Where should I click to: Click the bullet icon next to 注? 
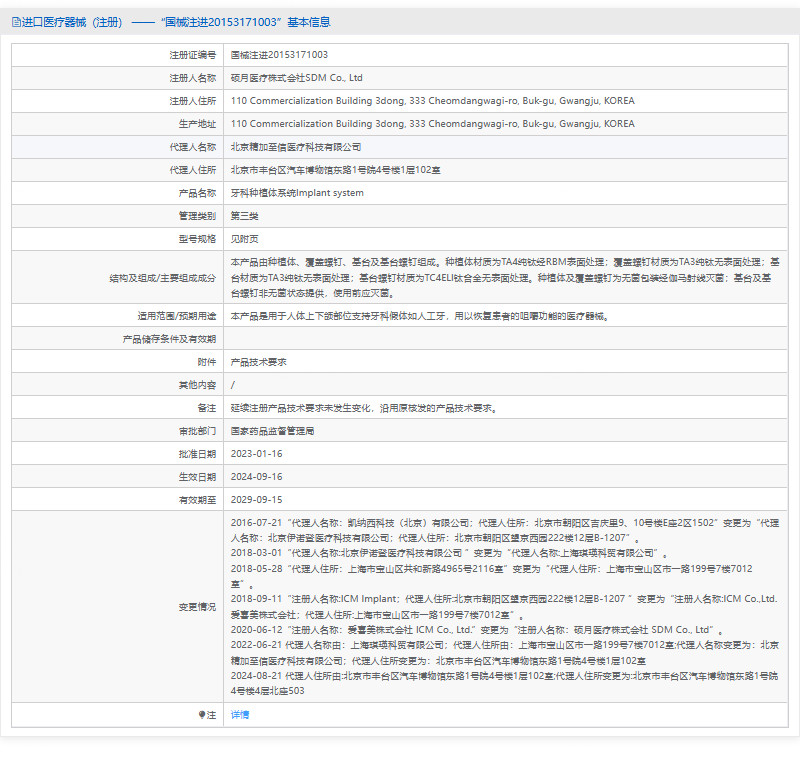[x=203, y=715]
